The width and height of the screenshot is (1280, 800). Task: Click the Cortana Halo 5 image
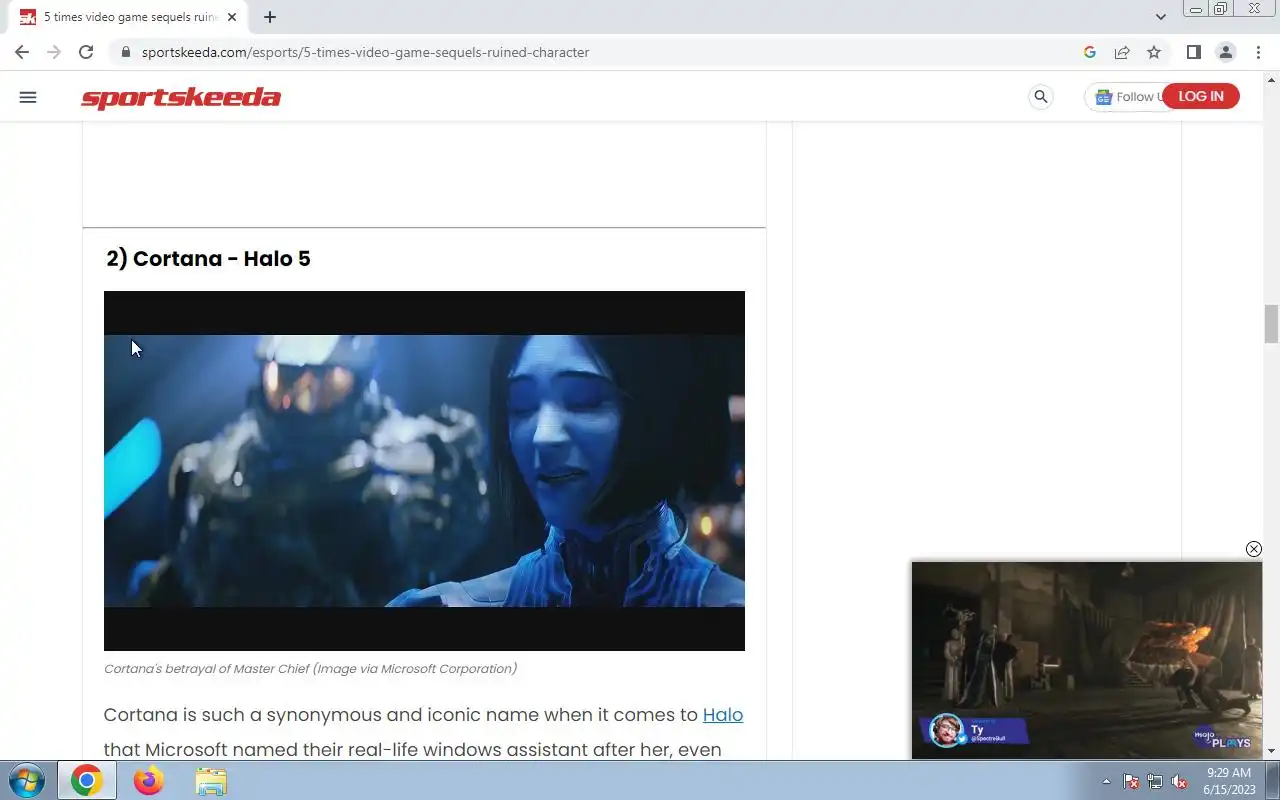(x=424, y=471)
